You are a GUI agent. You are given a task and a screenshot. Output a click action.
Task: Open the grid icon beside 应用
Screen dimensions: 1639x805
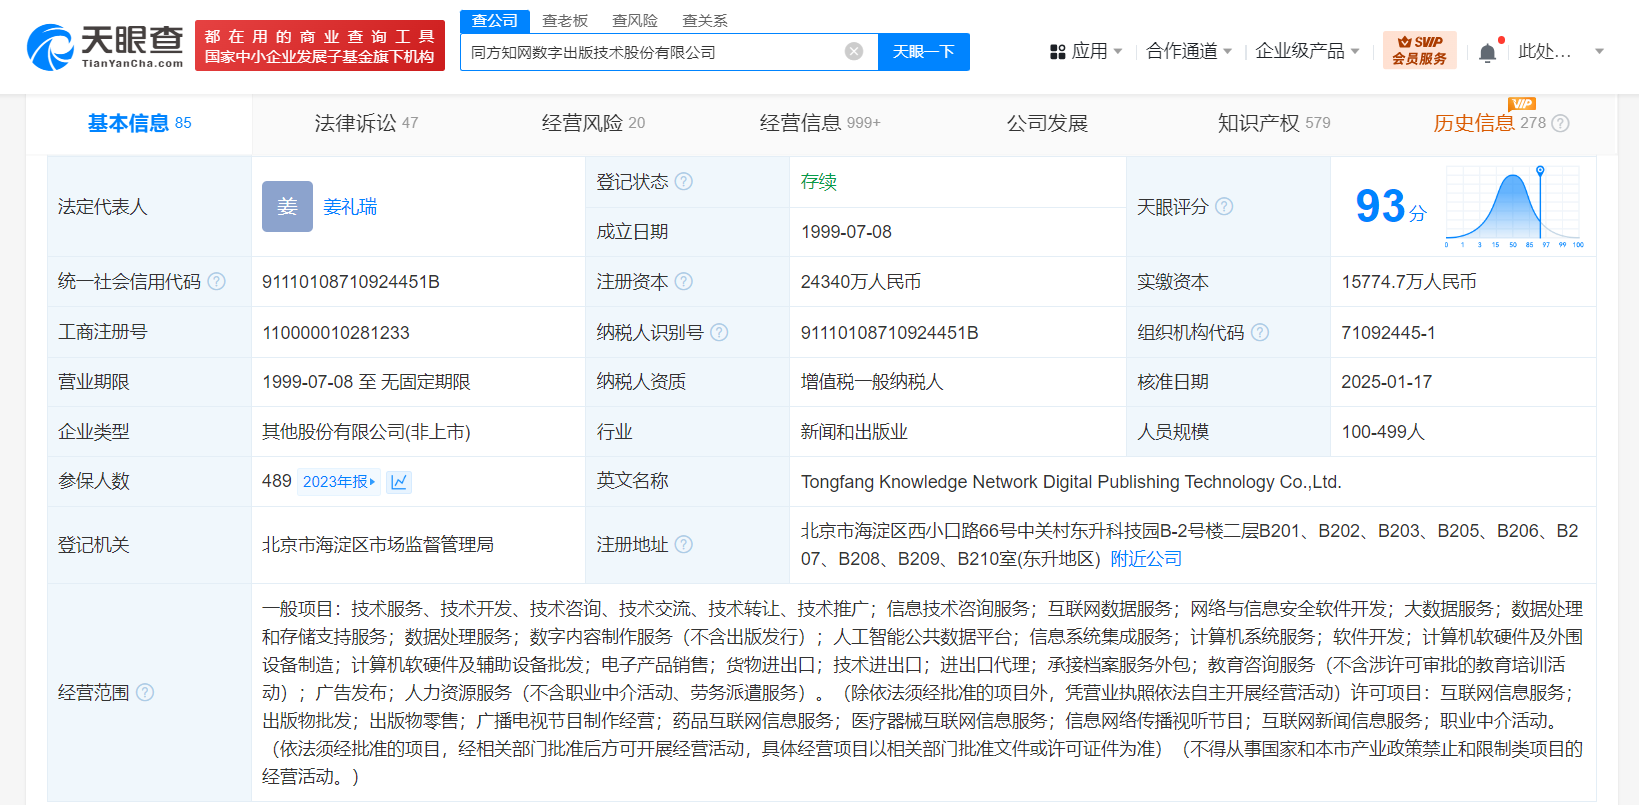1057,51
